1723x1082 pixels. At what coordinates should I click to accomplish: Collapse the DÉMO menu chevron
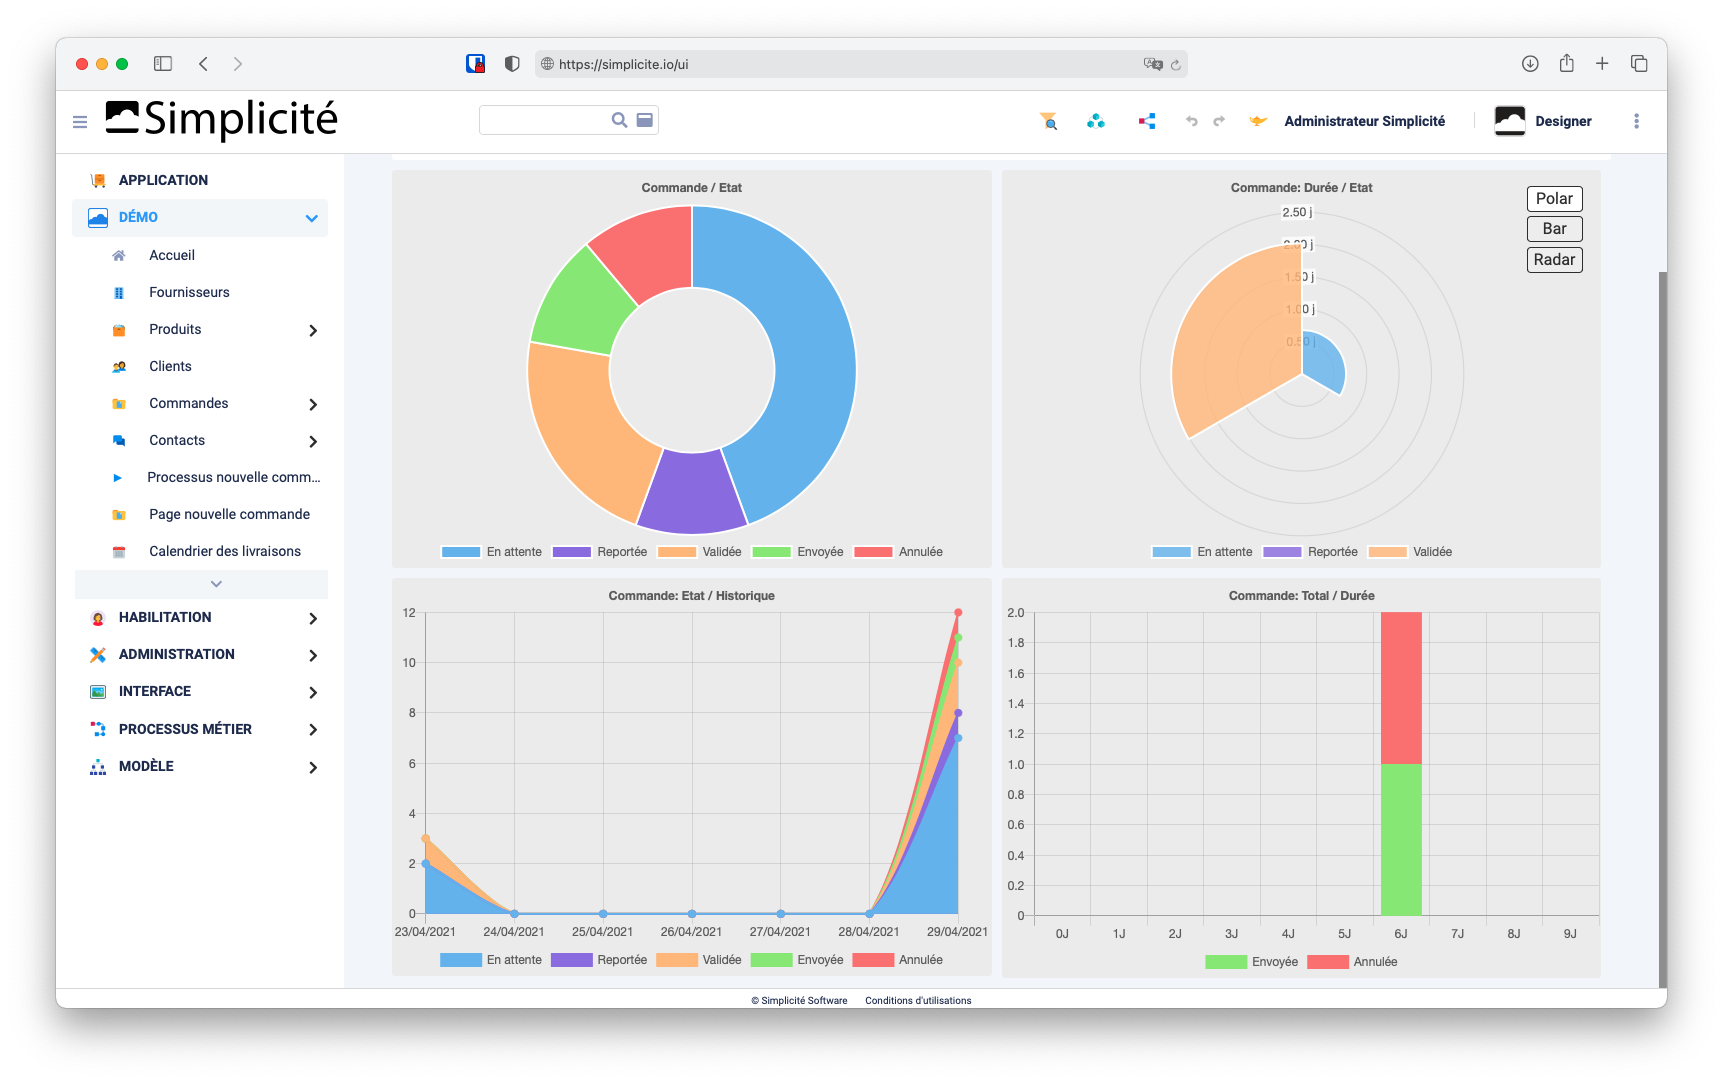[x=312, y=218]
